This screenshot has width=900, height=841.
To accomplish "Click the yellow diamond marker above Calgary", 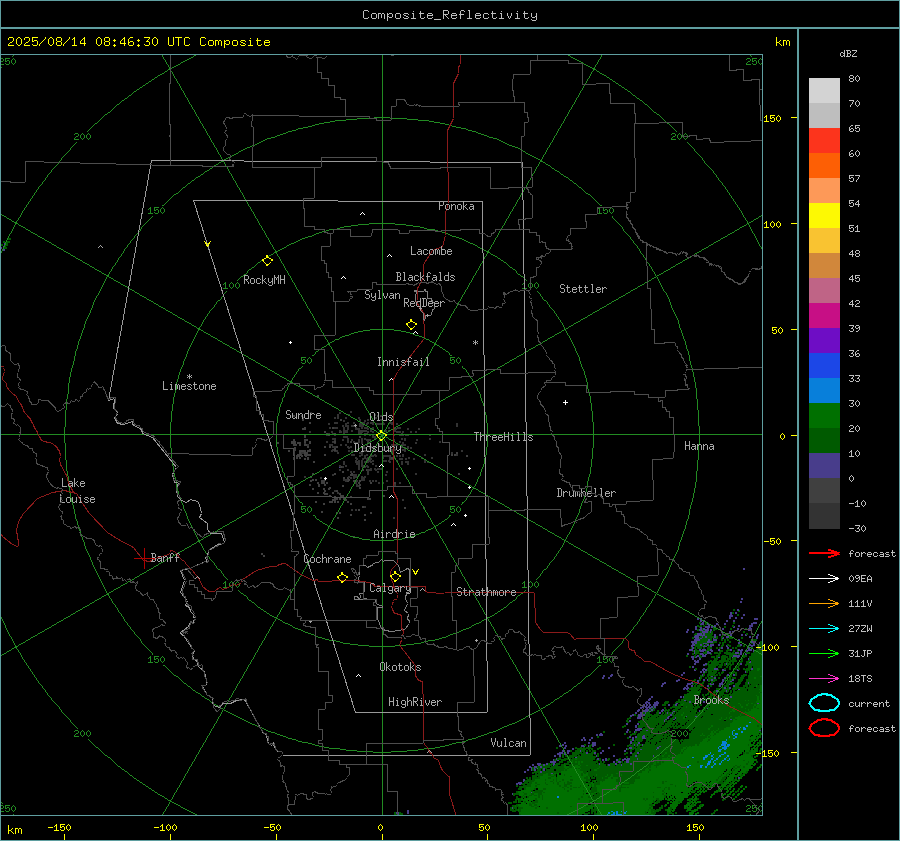I will (395, 576).
